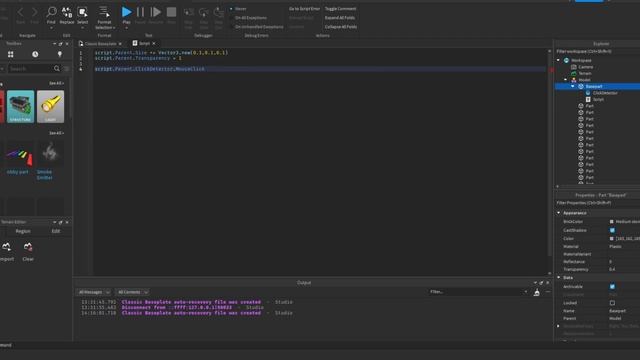Open the Toolbox marketplace grid tab

(11, 54)
